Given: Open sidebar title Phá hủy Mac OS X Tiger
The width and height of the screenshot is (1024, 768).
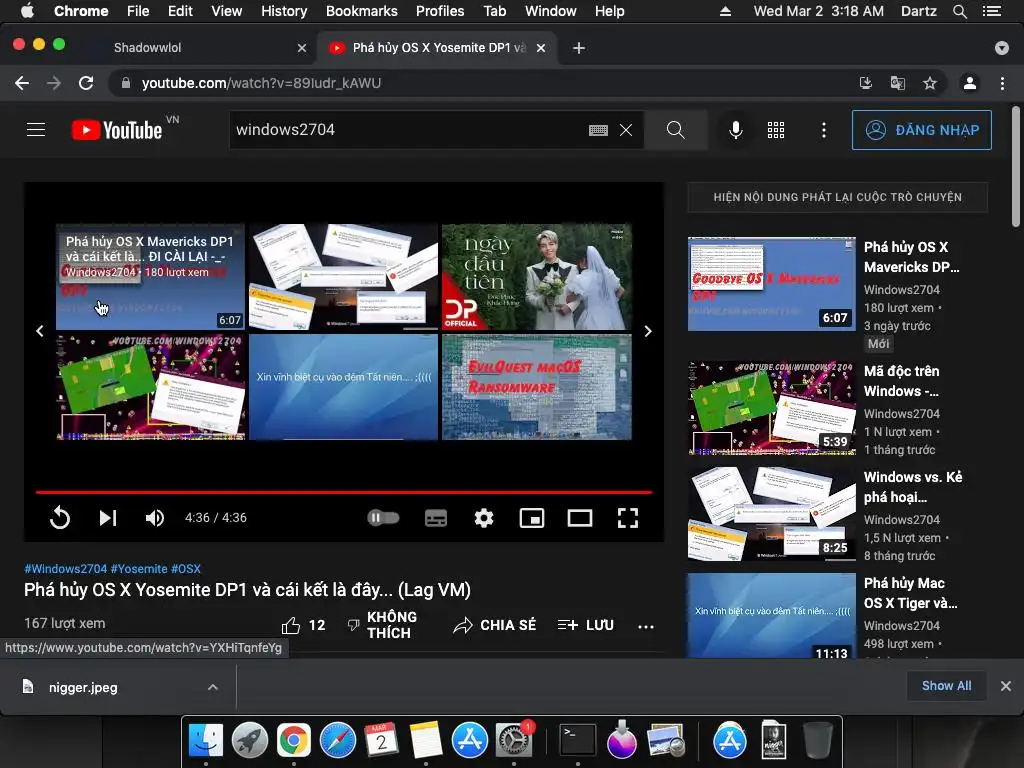Looking at the screenshot, I should coord(910,593).
